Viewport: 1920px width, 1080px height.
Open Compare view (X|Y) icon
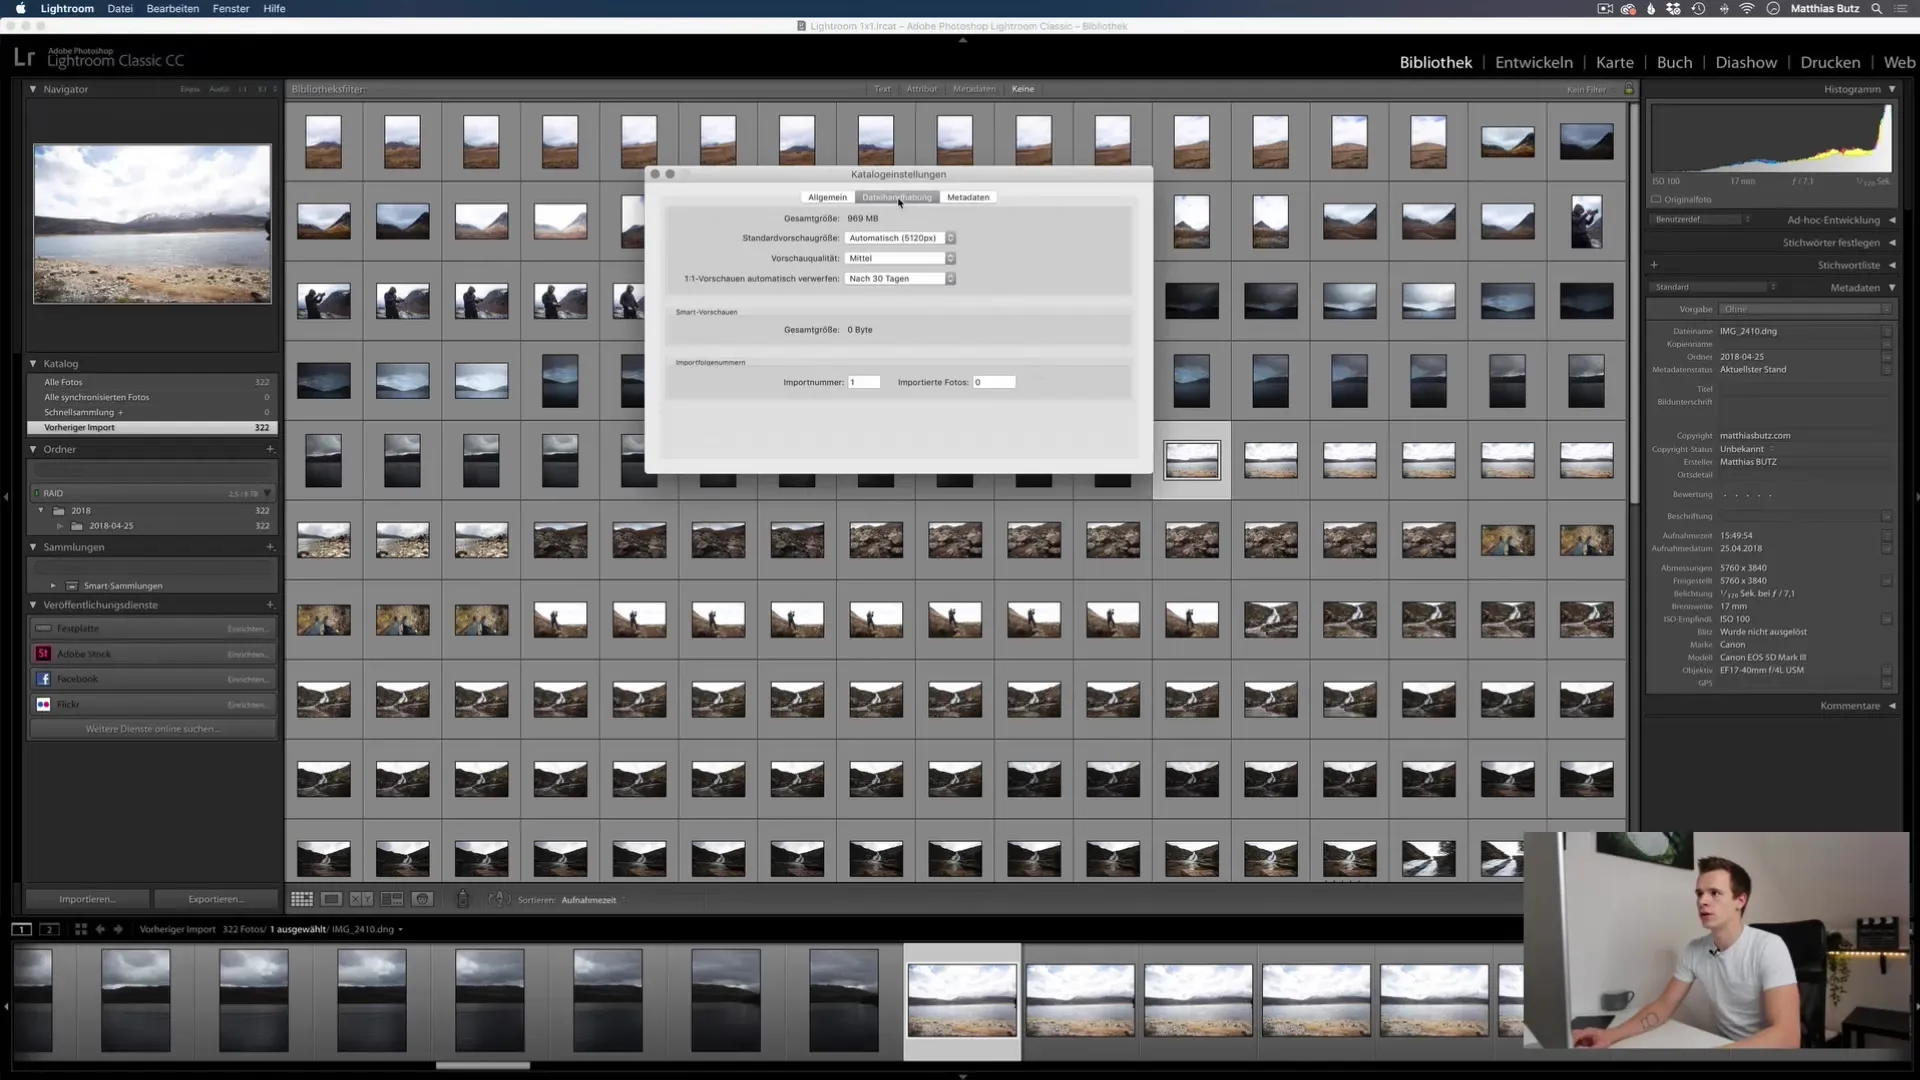(362, 899)
